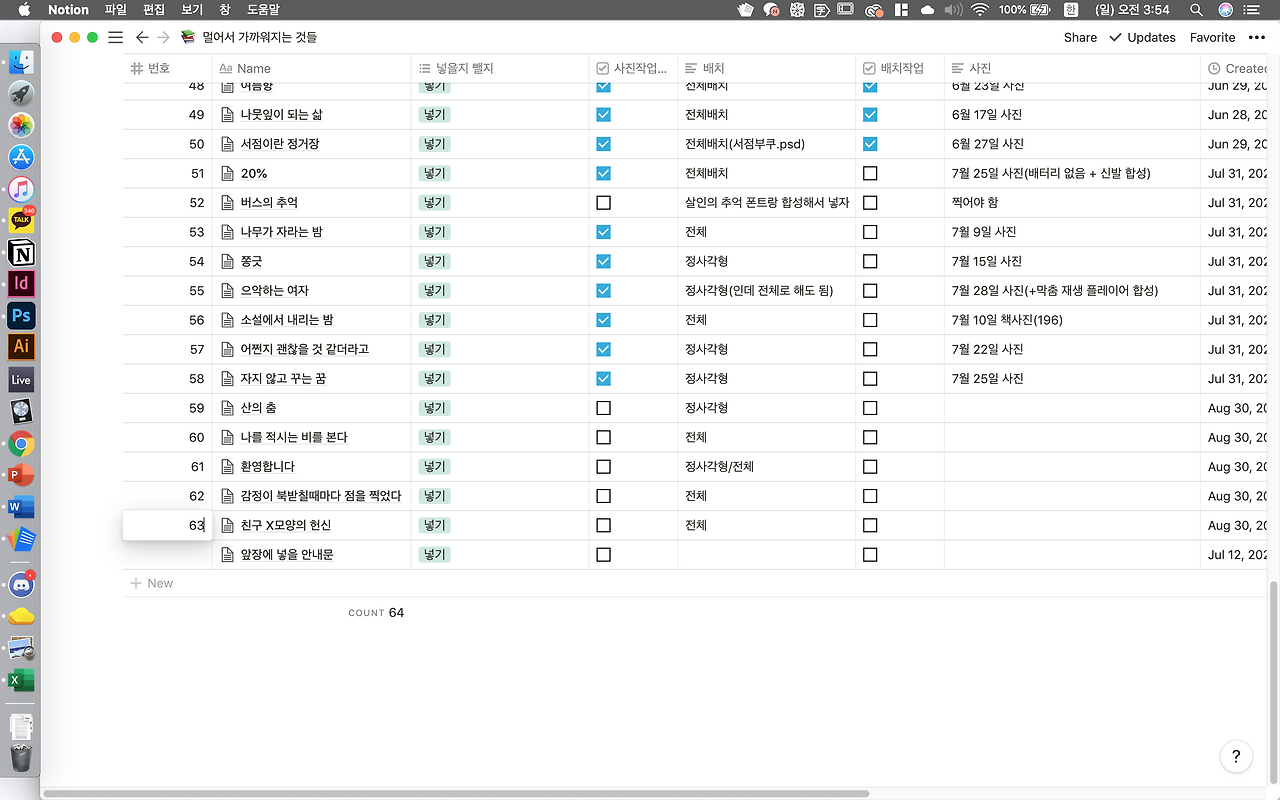Viewport: 1280px width, 800px height.
Task: Open Microsoft Excel from the Dock
Action: point(21,680)
